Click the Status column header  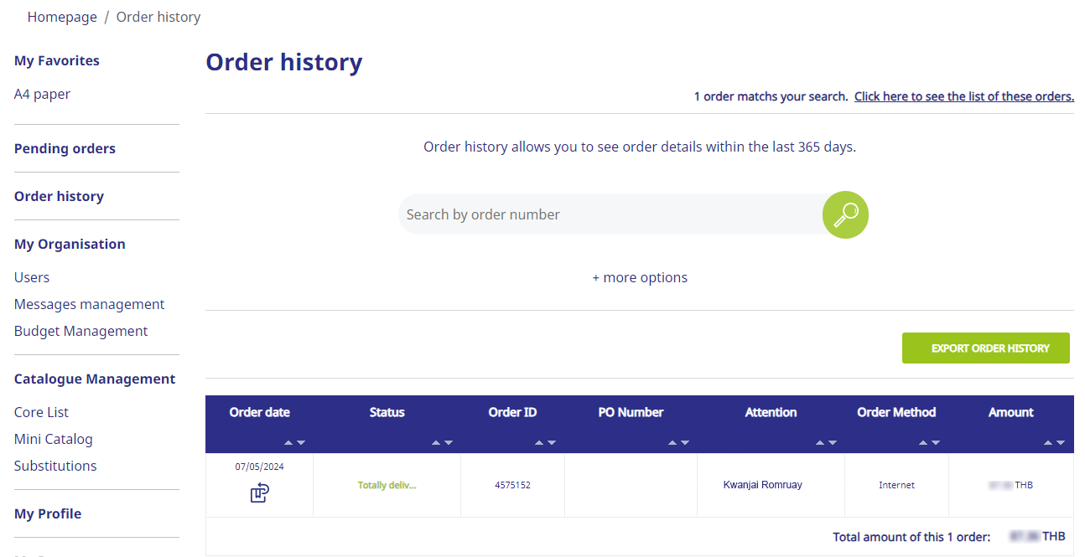387,412
